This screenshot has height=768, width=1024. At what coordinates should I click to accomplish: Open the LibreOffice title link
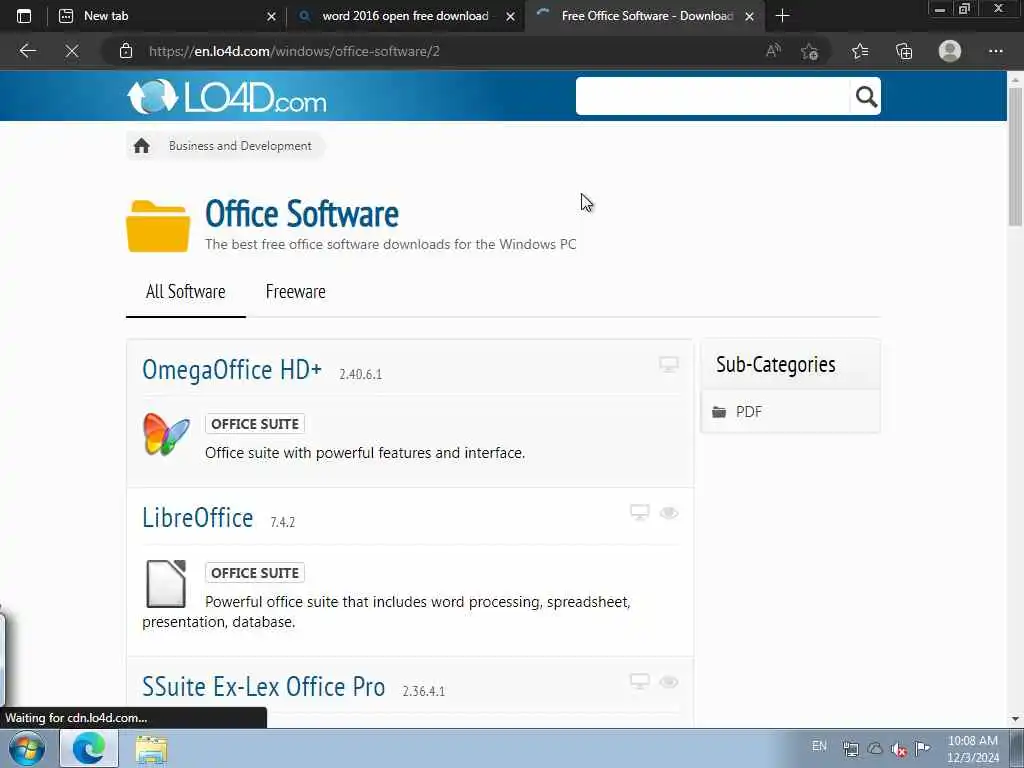197,518
